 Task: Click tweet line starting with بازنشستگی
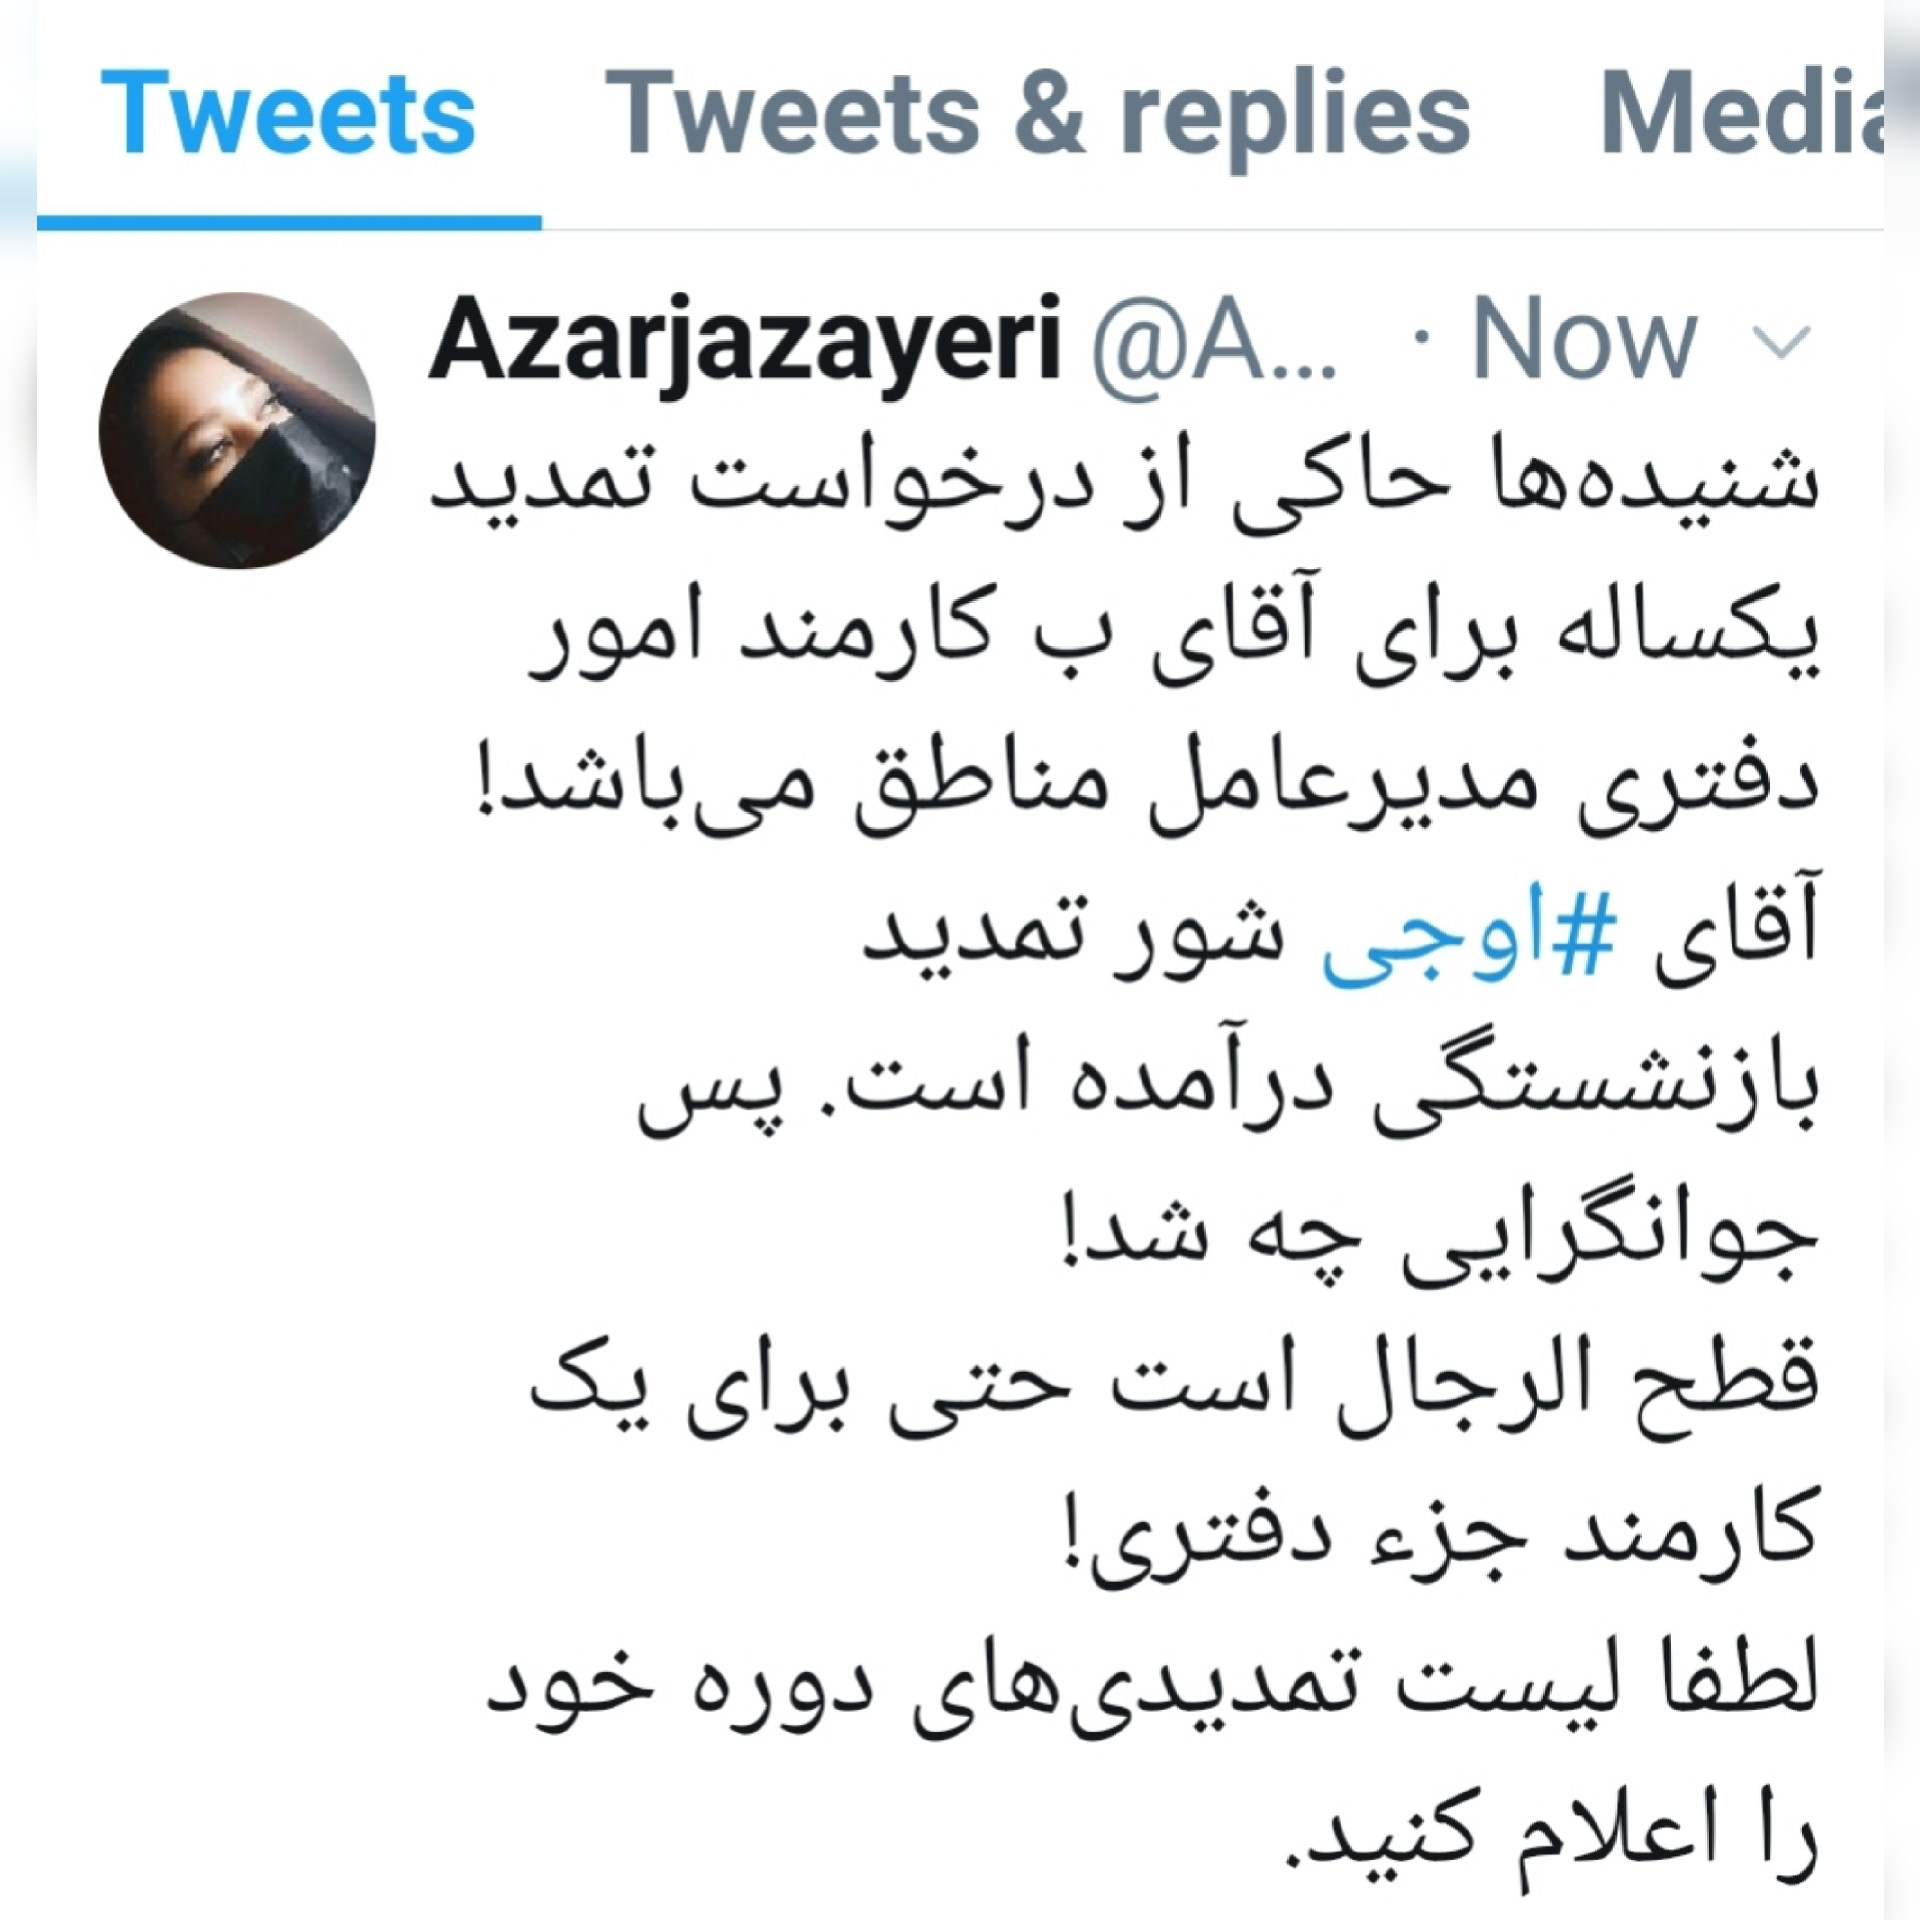(1228, 1087)
